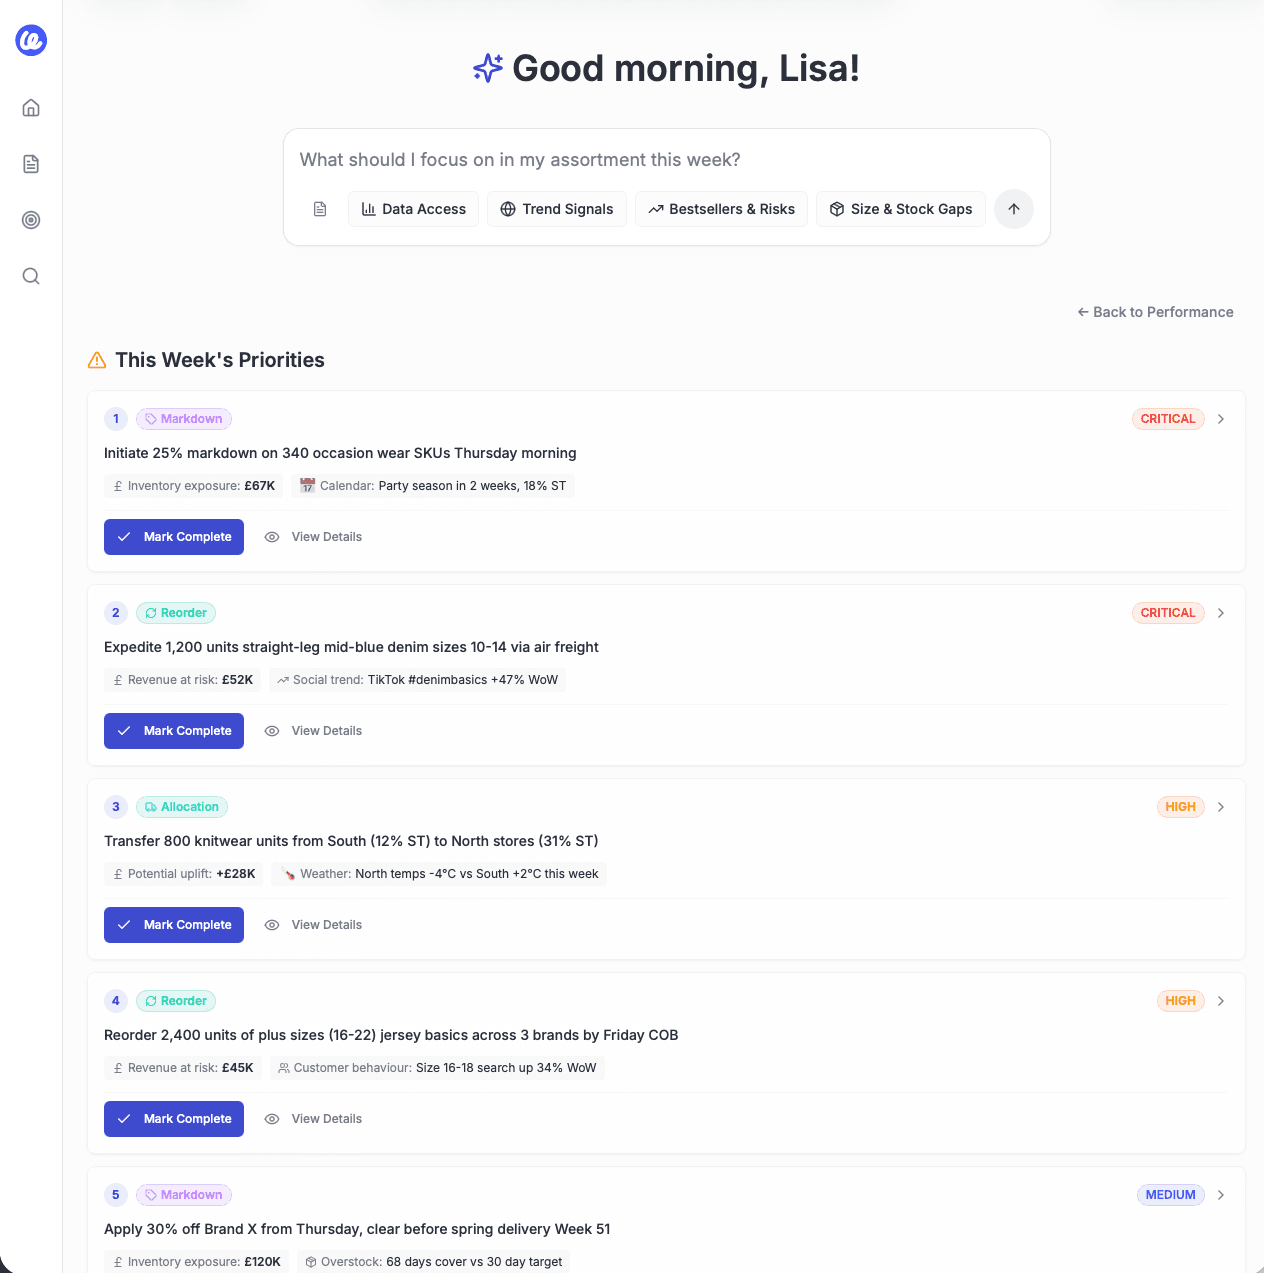Click the eye icon beside View Details on priority 1
Viewport: 1264px width, 1273px height.
[x=271, y=537]
